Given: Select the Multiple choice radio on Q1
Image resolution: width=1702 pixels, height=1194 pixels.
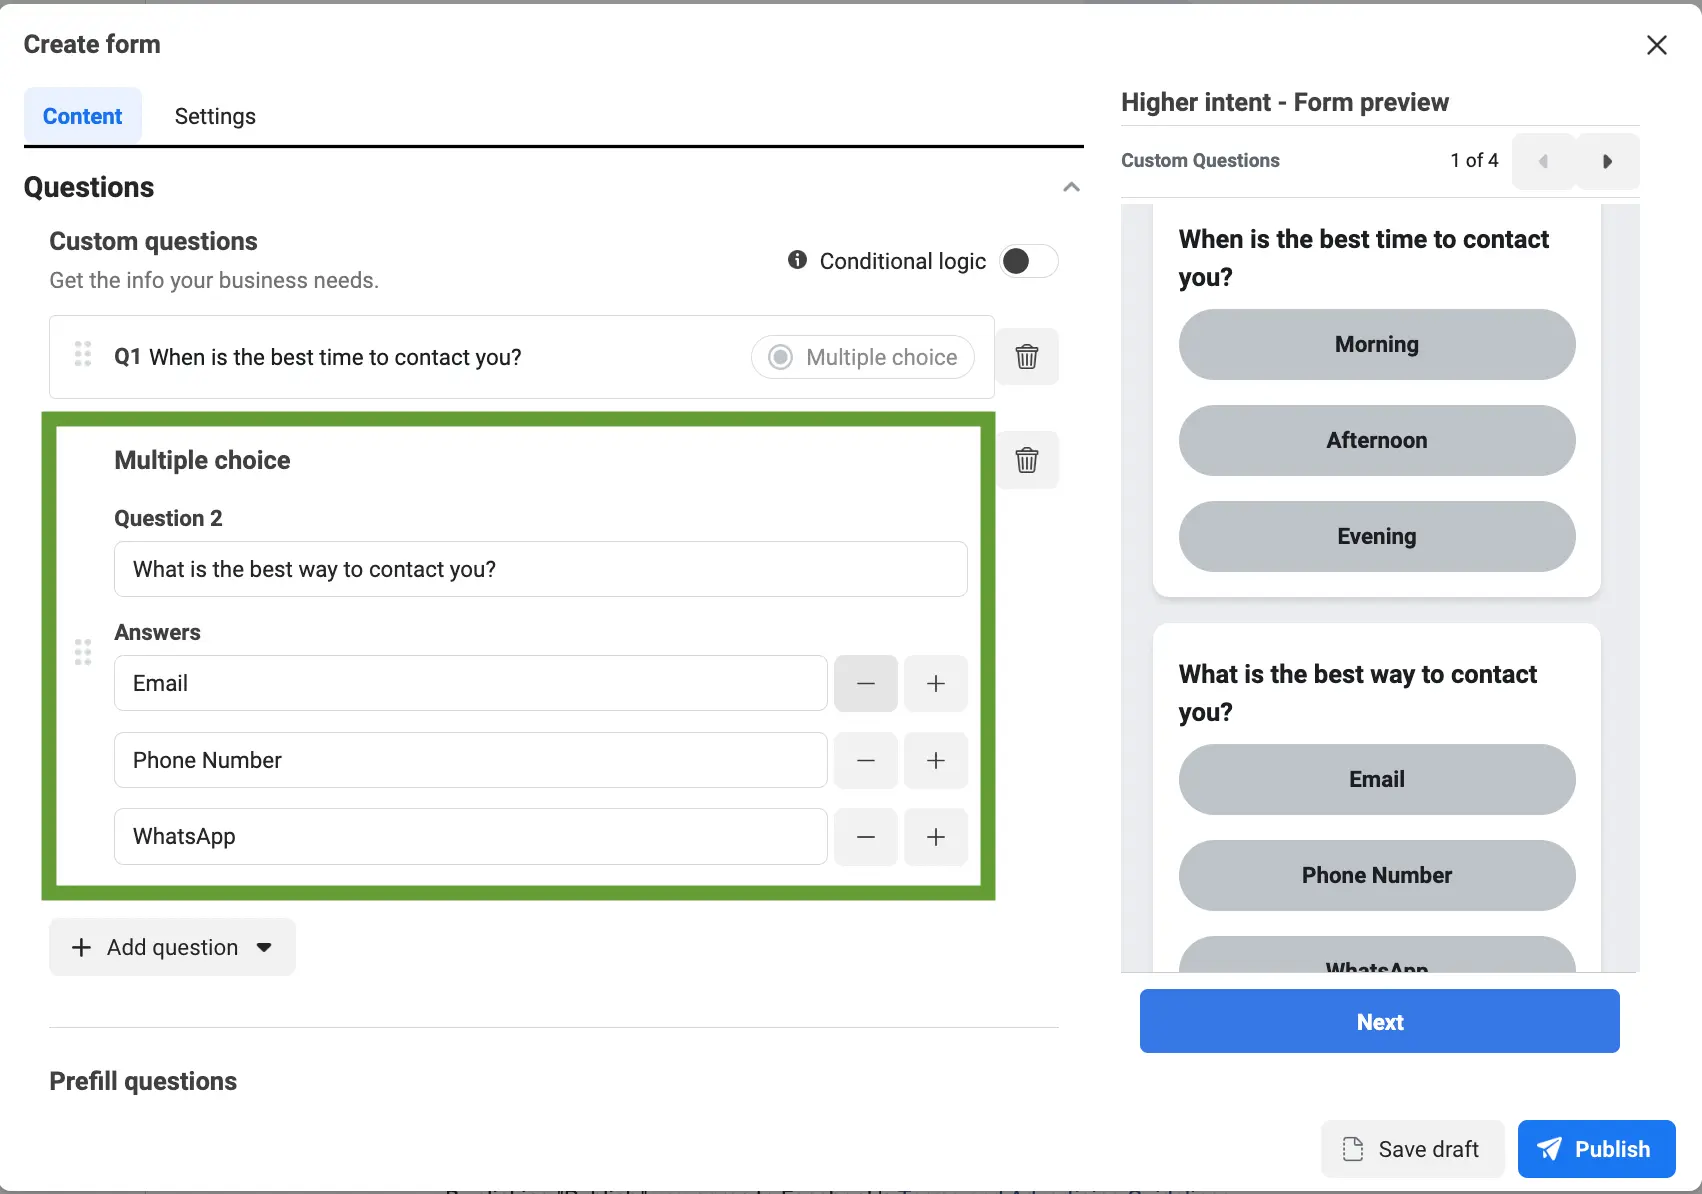Looking at the screenshot, I should 778,356.
